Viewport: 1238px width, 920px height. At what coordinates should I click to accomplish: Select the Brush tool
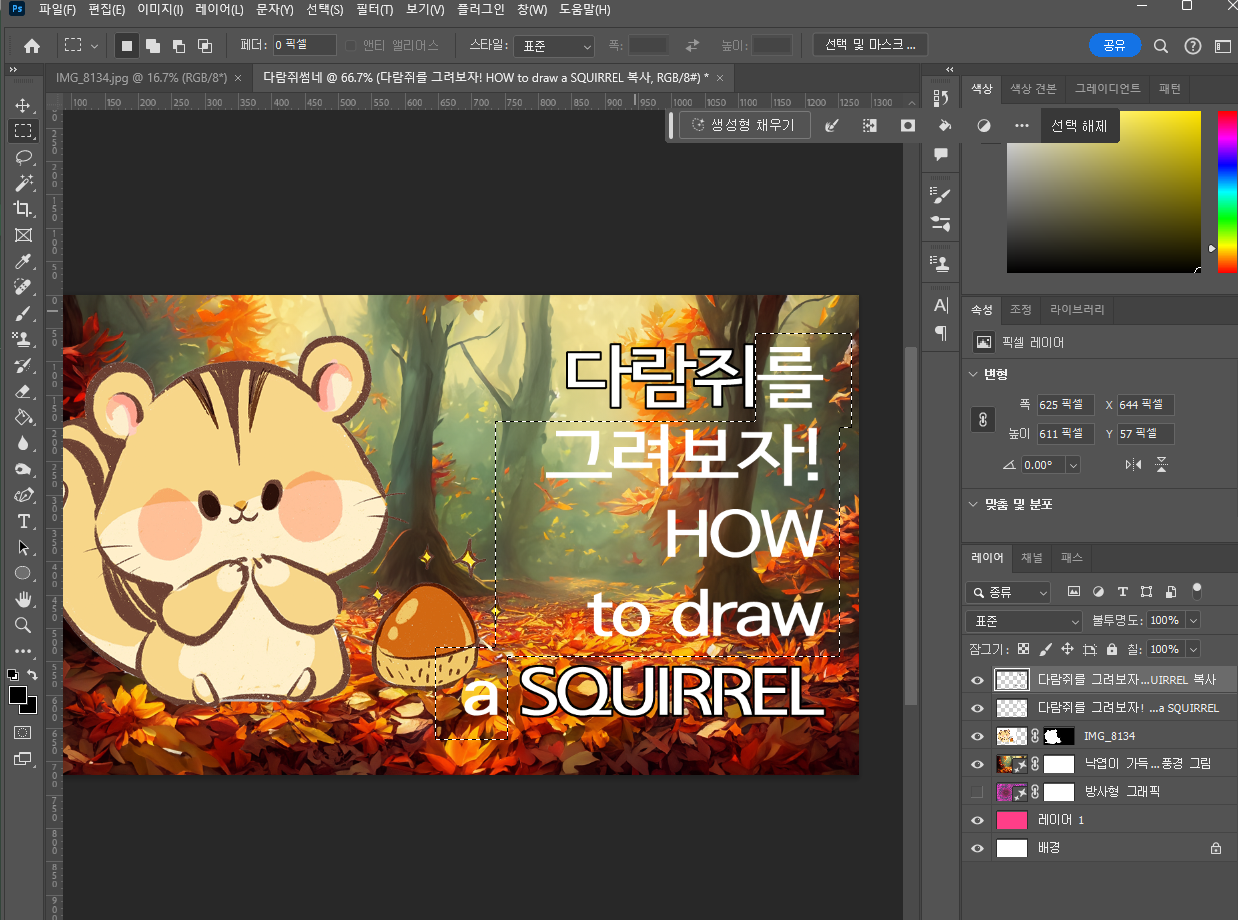(22, 313)
